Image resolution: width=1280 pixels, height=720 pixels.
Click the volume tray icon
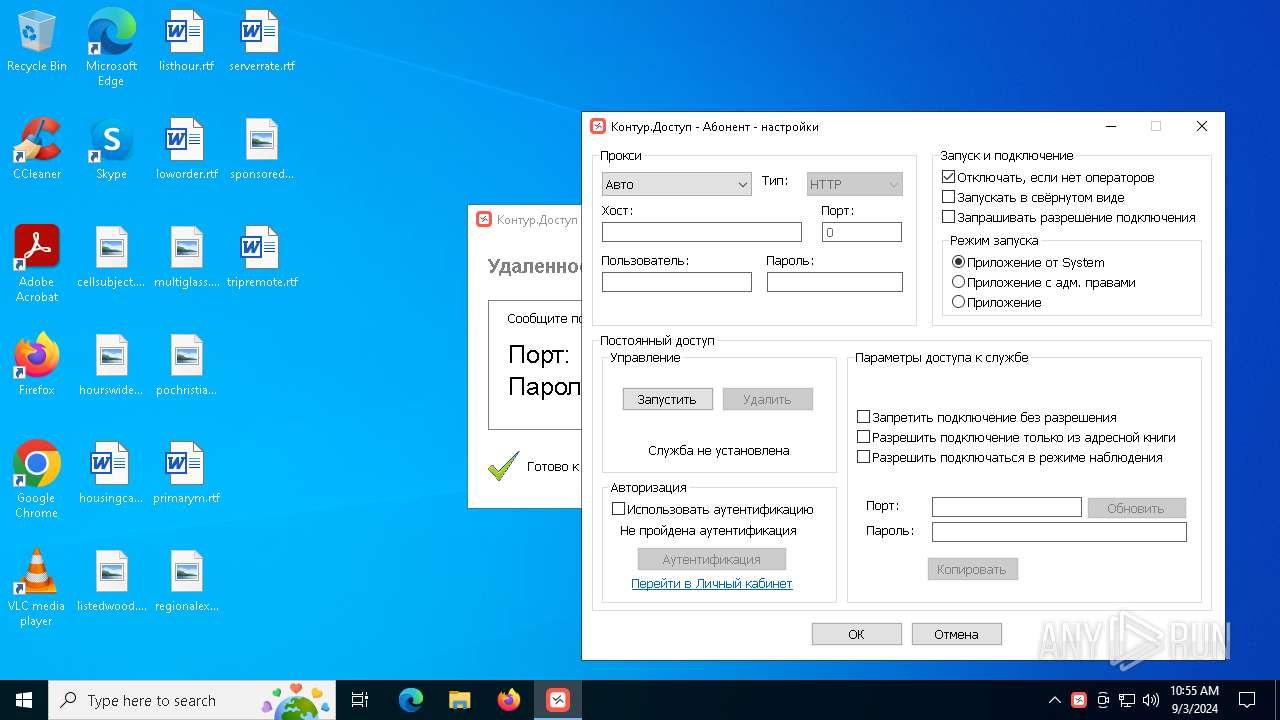[1151, 700]
